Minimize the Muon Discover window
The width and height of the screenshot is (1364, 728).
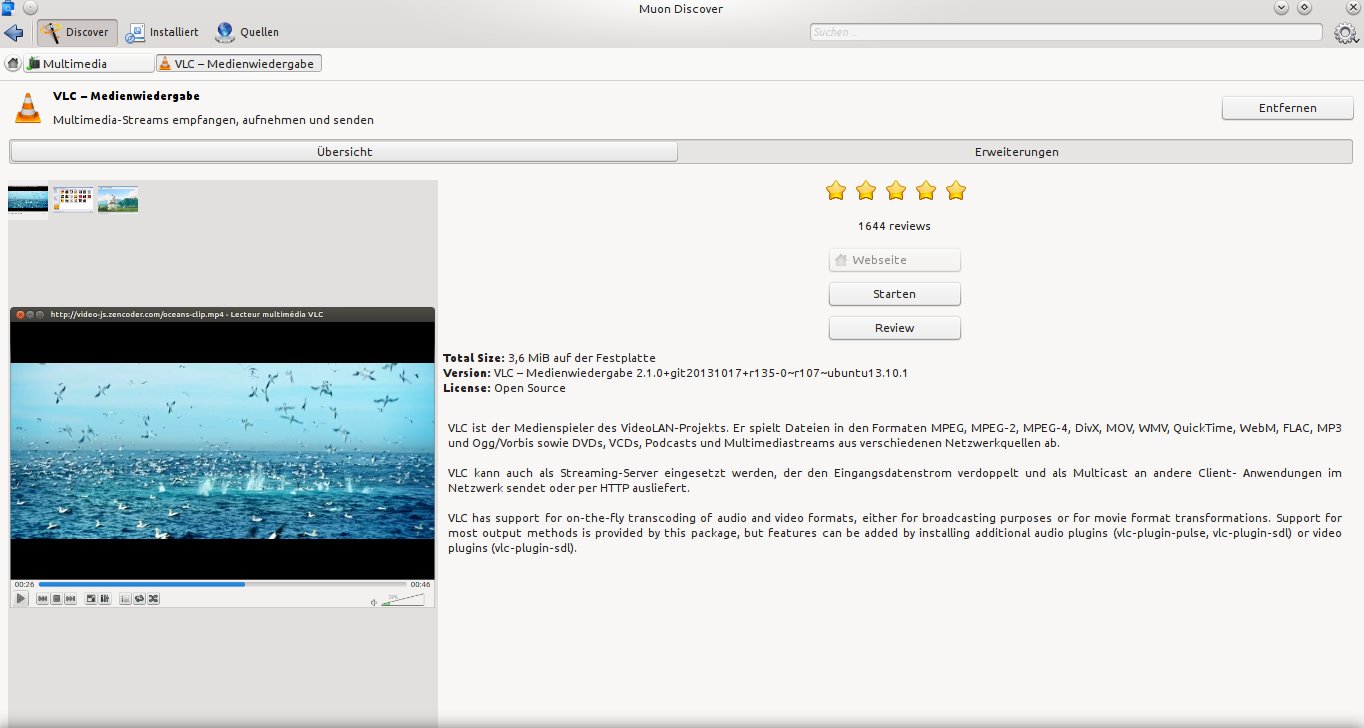(x=1282, y=8)
